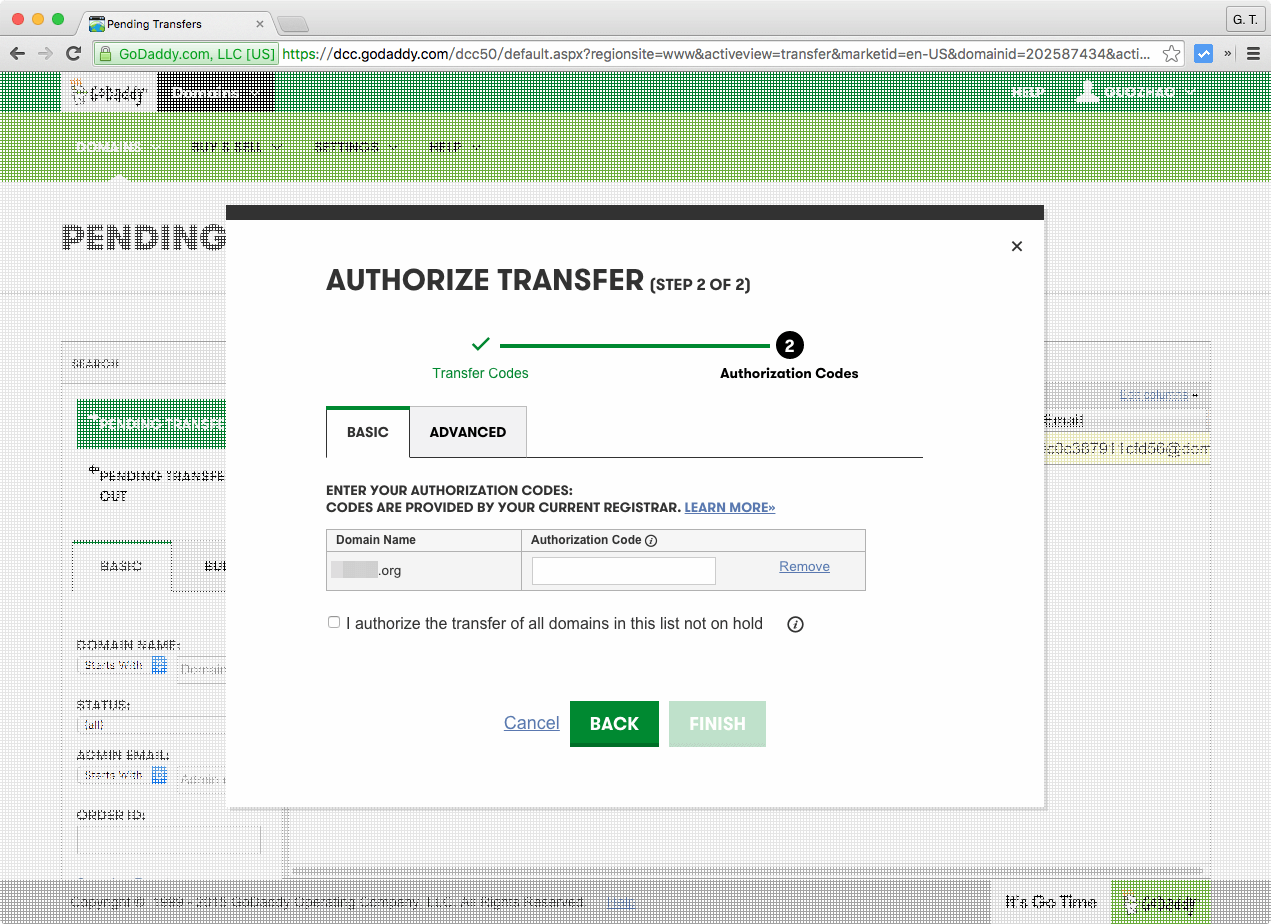
Task: Click the Starts With icon under Domain Name filter
Action: pos(159,664)
